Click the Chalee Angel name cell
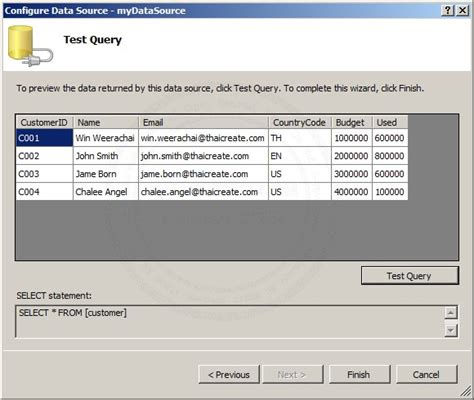 click(x=106, y=192)
